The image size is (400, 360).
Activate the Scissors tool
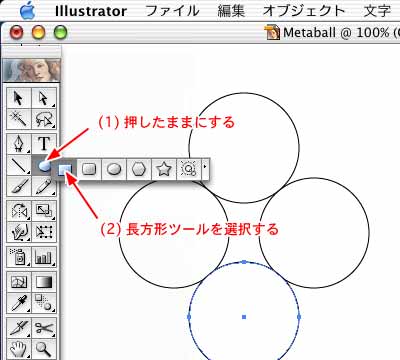click(44, 328)
